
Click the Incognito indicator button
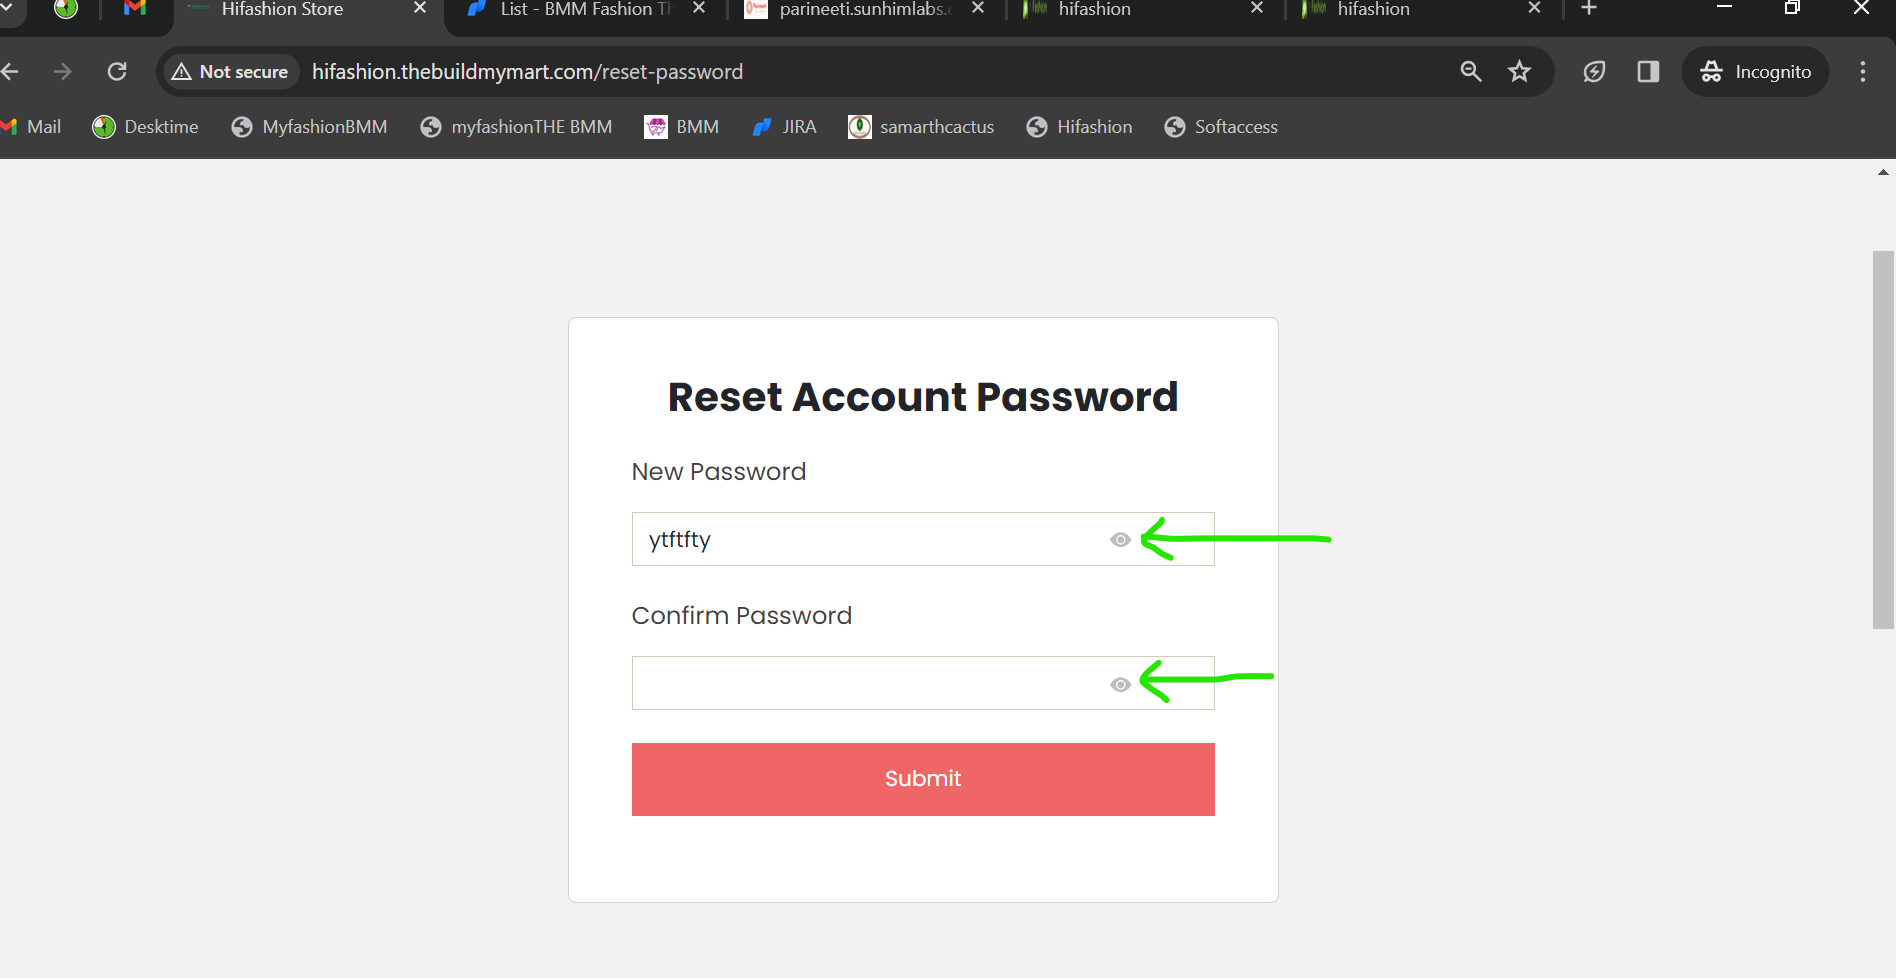(x=1756, y=72)
